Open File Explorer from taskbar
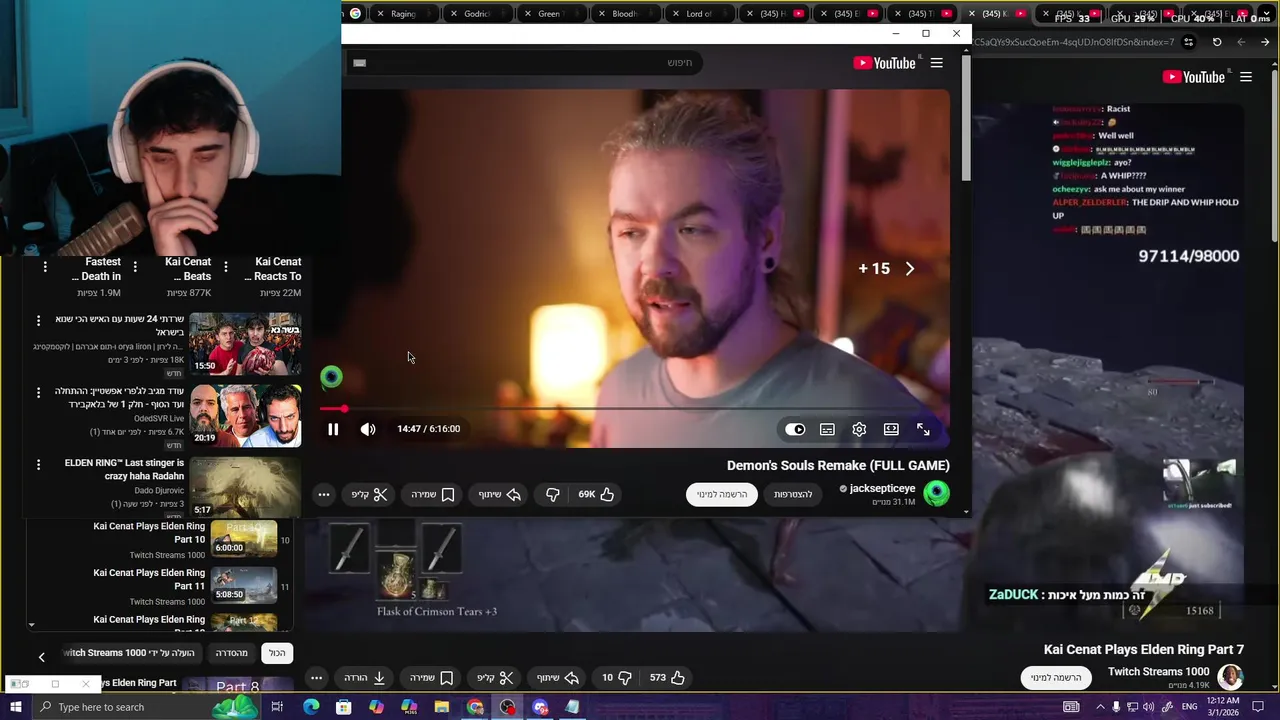Image resolution: width=1280 pixels, height=720 pixels. click(x=442, y=707)
